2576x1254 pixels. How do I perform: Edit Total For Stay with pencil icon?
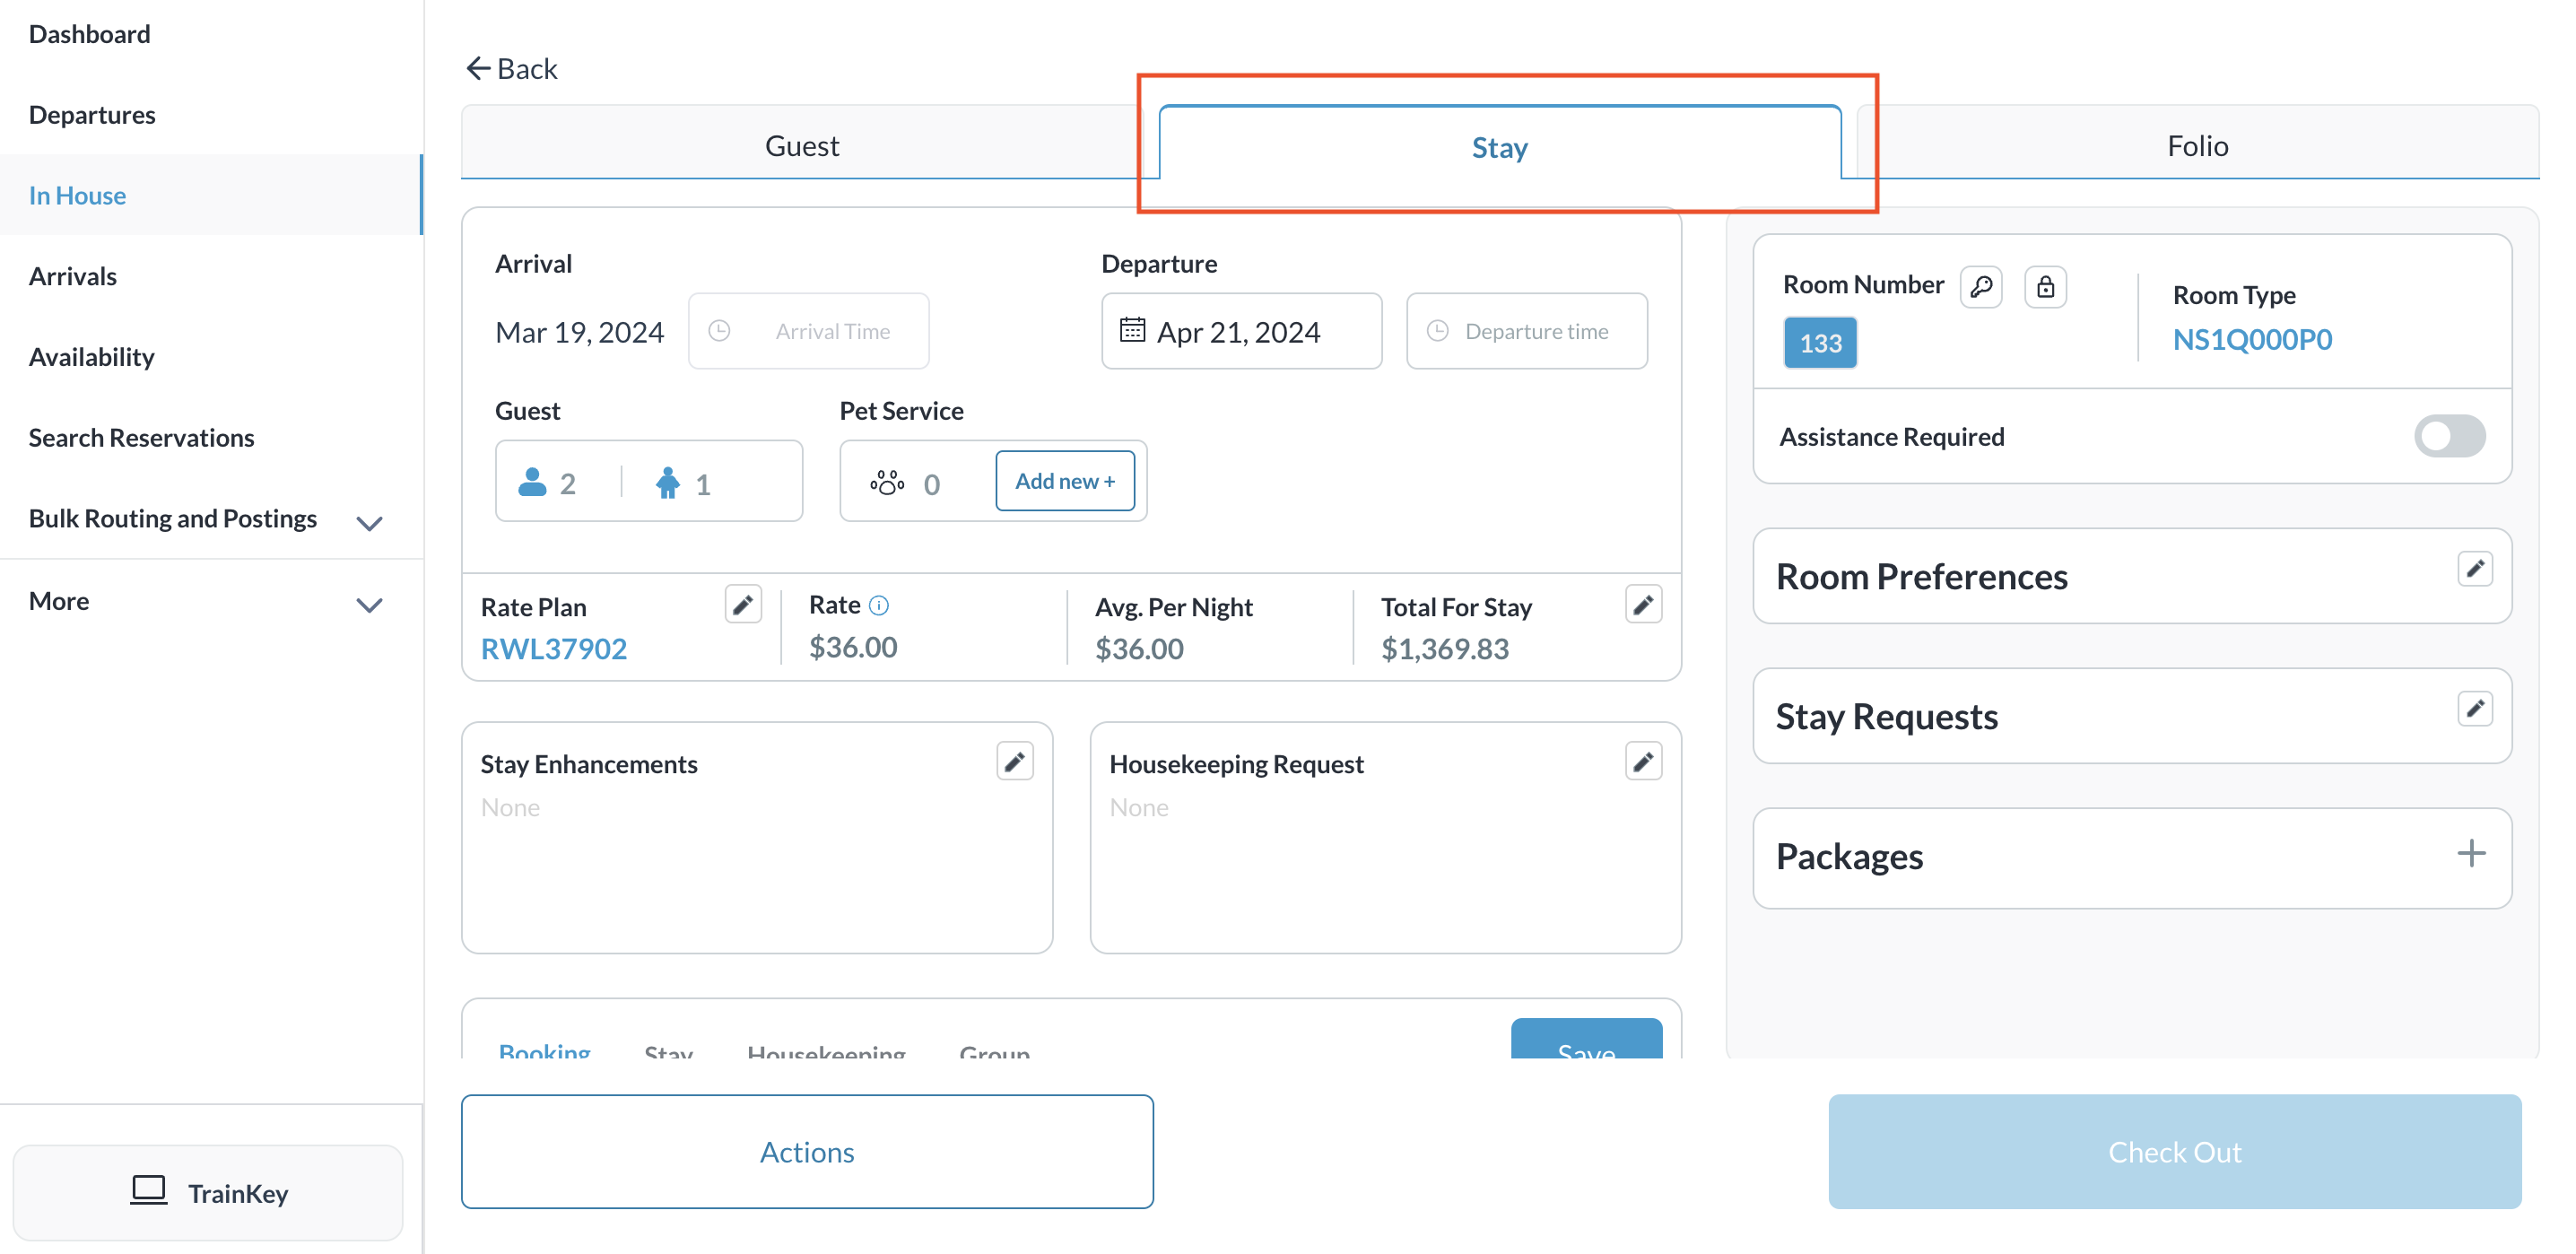coord(1642,605)
